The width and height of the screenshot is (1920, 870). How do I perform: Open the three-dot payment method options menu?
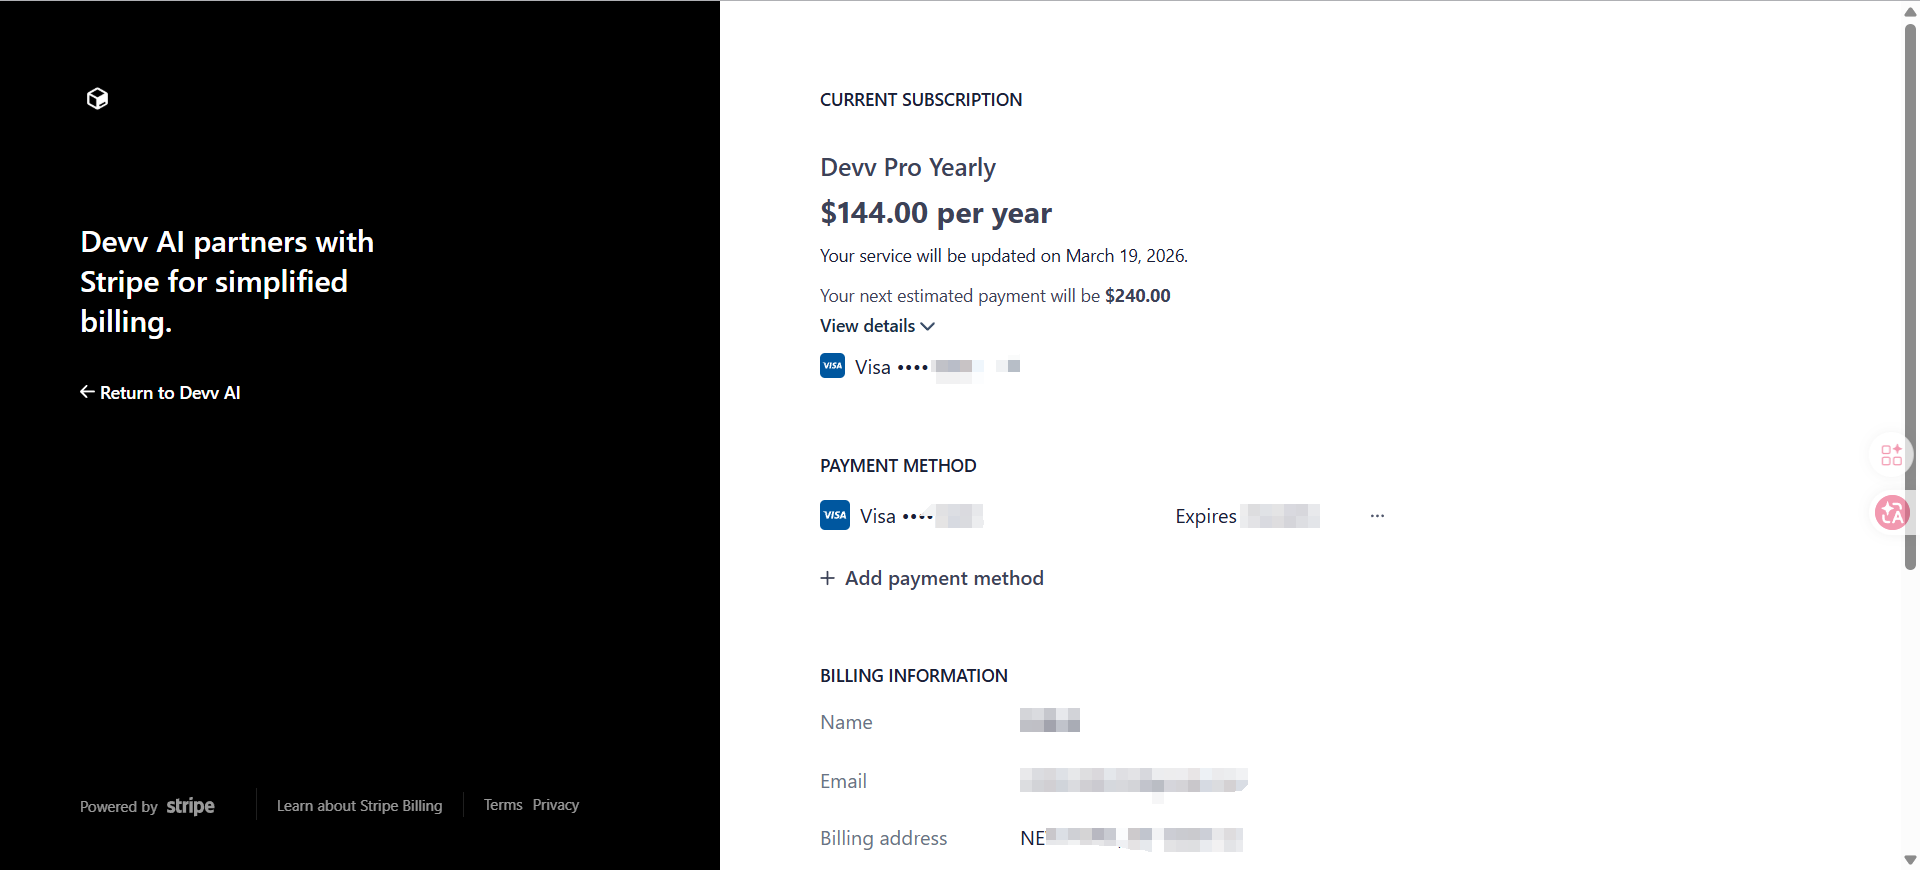1377,516
